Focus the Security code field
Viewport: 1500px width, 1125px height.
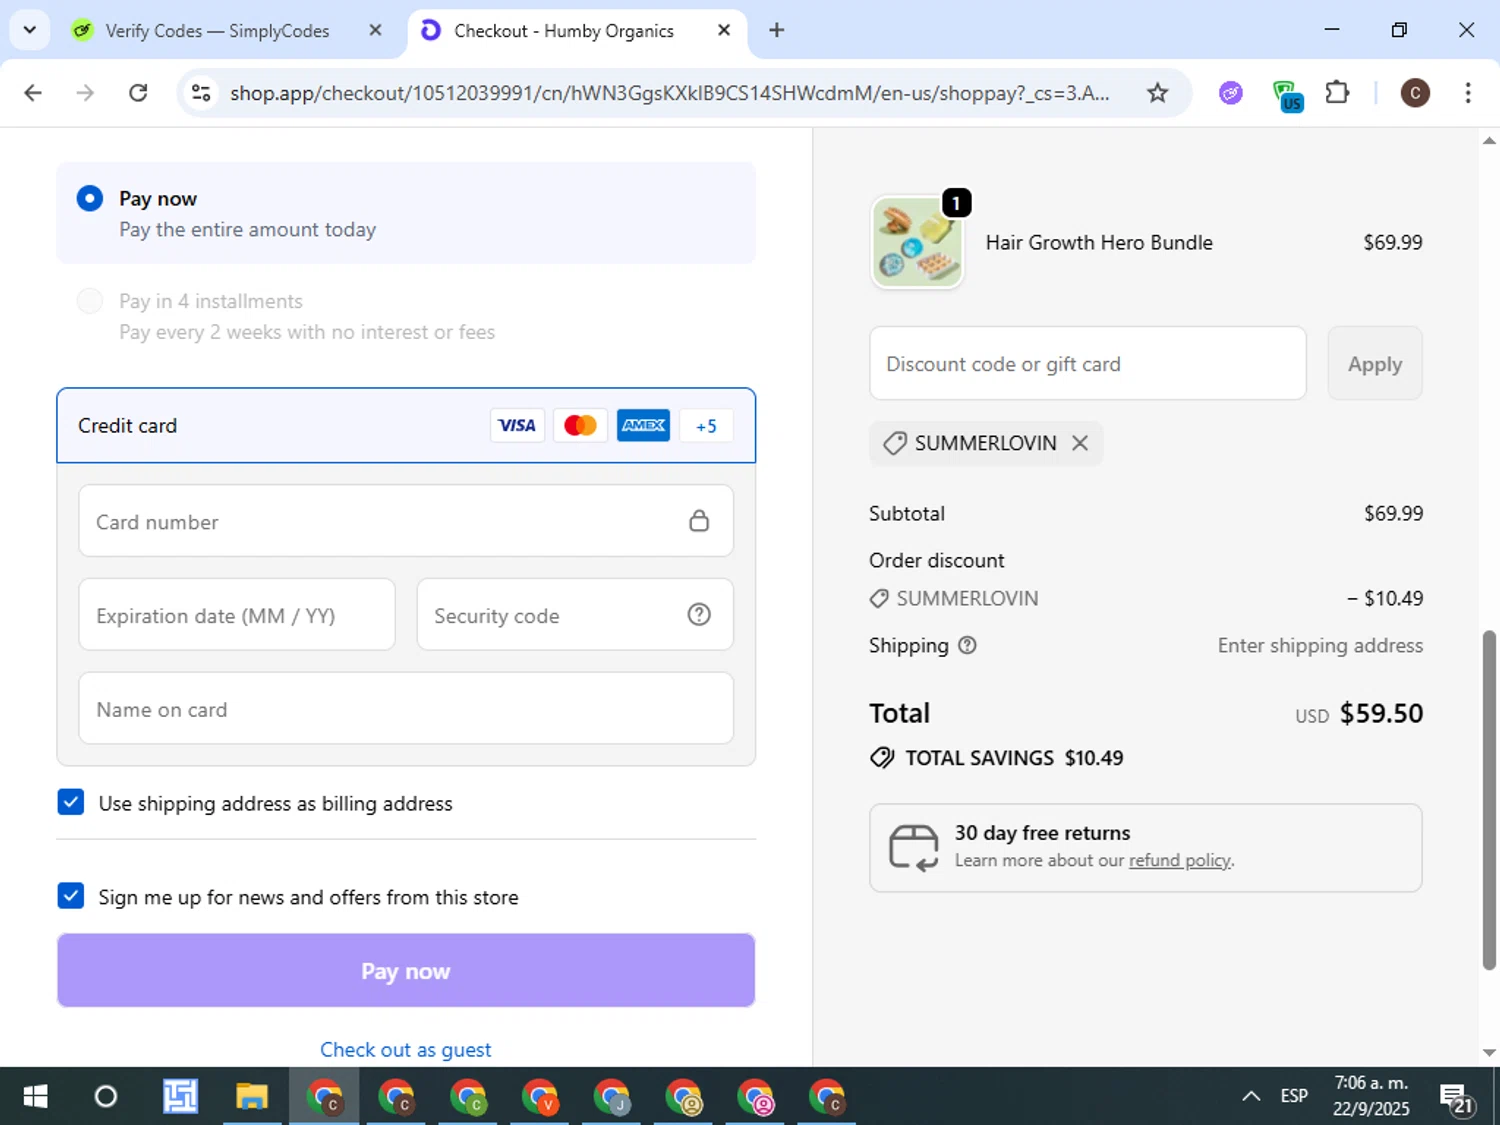pyautogui.click(x=575, y=615)
